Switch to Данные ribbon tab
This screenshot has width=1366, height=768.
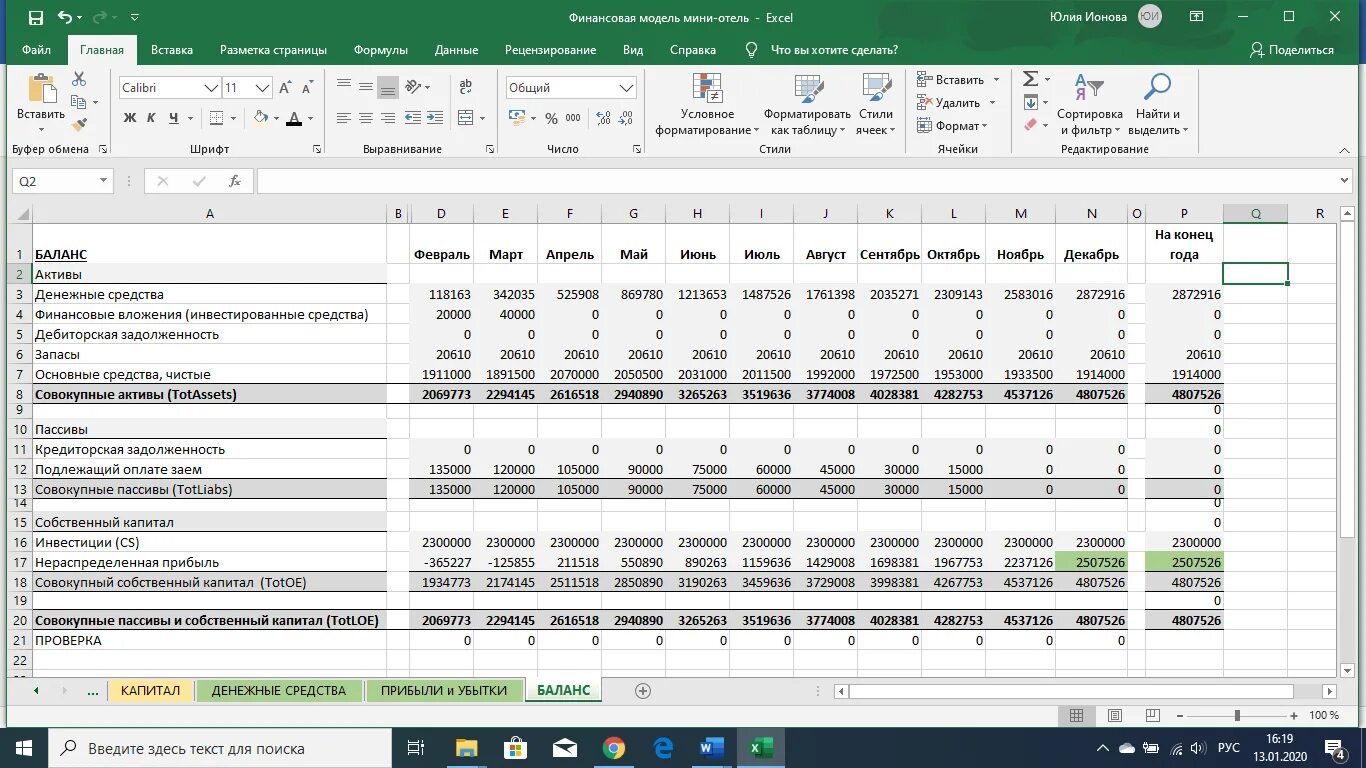[456, 50]
